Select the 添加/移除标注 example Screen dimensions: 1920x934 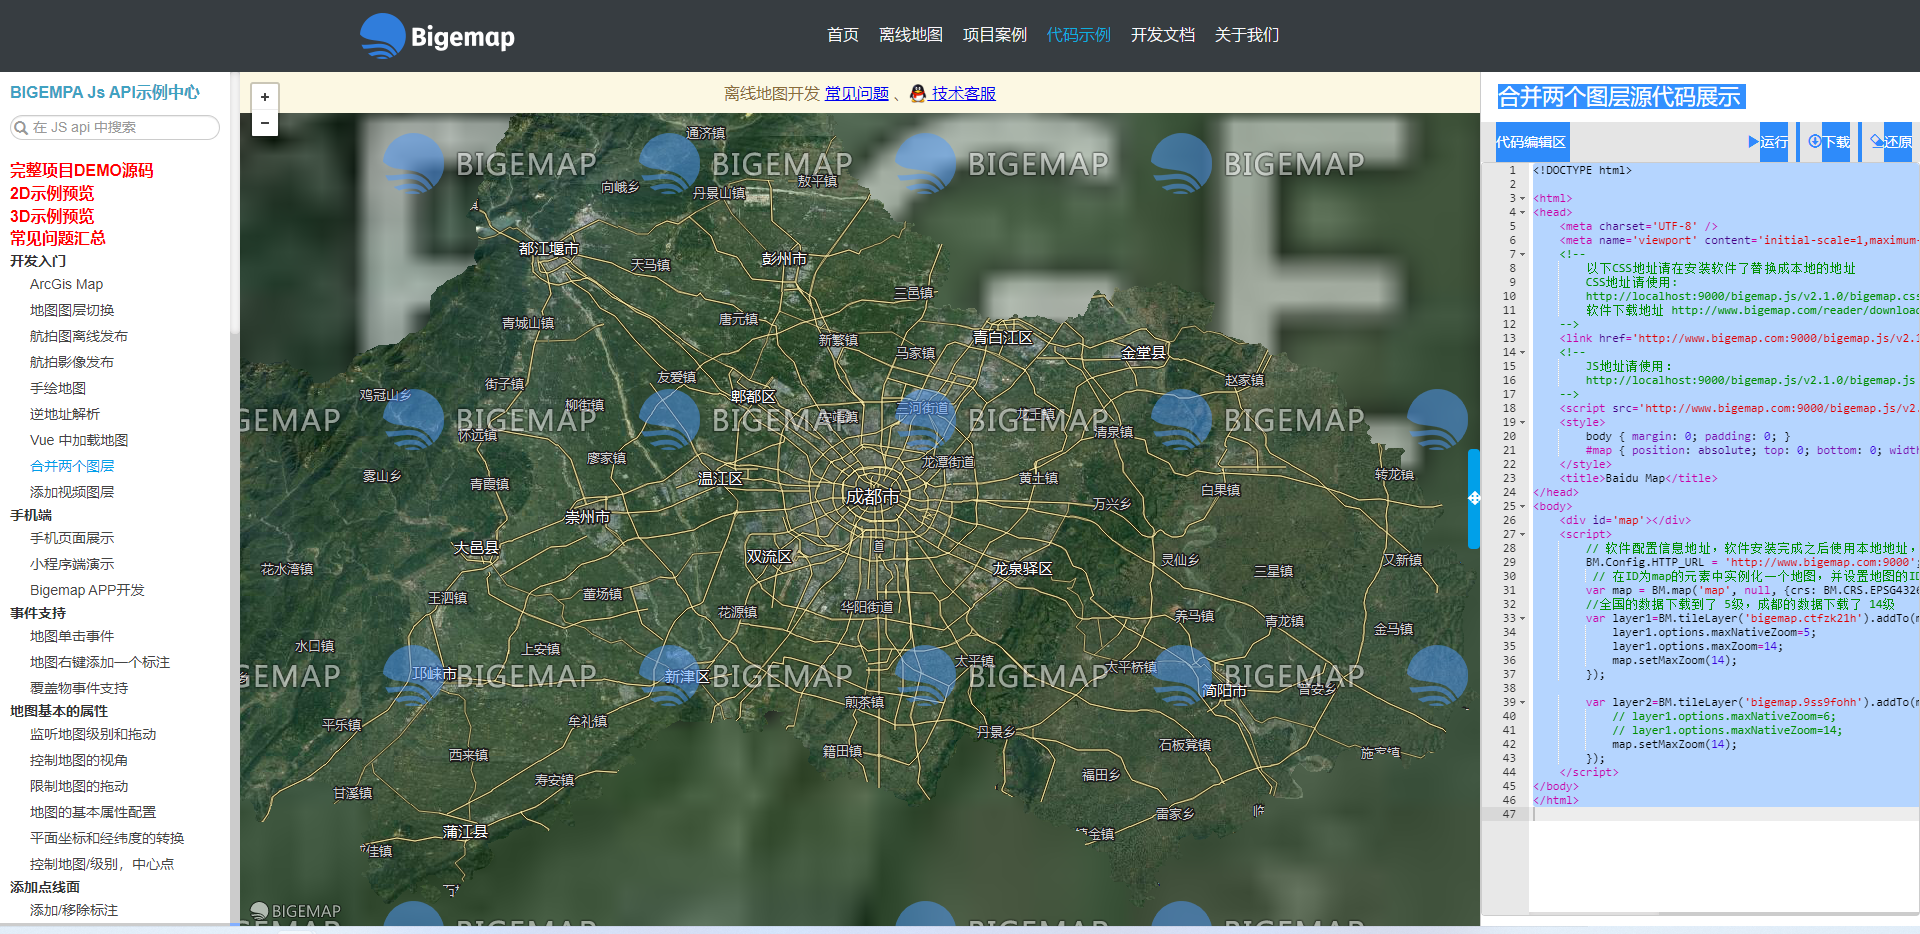pos(74,910)
